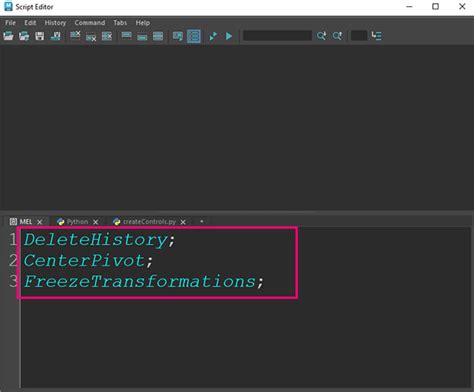
Task: Close the Python tab
Action: point(96,222)
